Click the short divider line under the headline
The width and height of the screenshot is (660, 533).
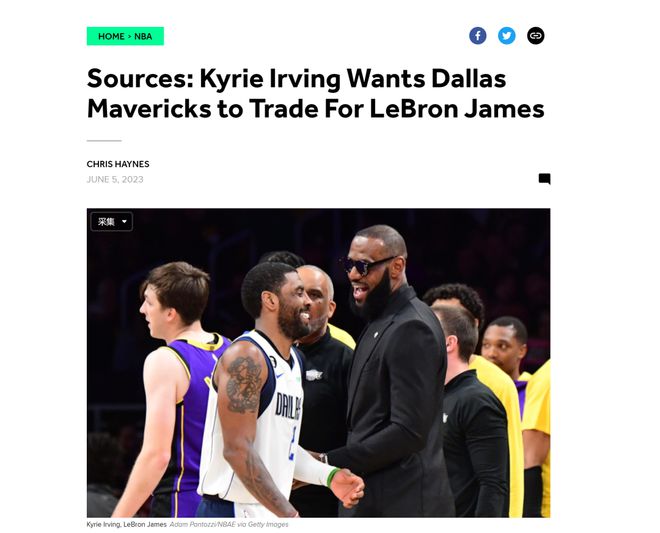(x=104, y=141)
